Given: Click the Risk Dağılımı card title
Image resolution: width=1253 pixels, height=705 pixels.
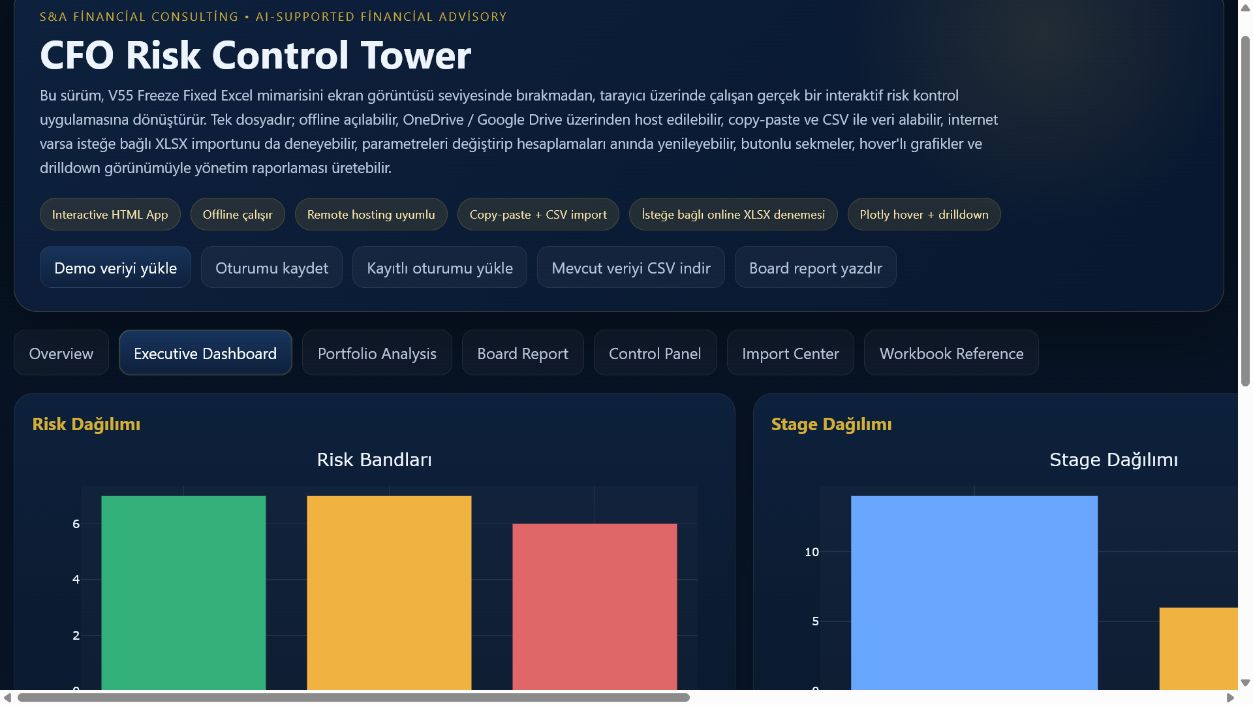Looking at the screenshot, I should click(x=86, y=424).
